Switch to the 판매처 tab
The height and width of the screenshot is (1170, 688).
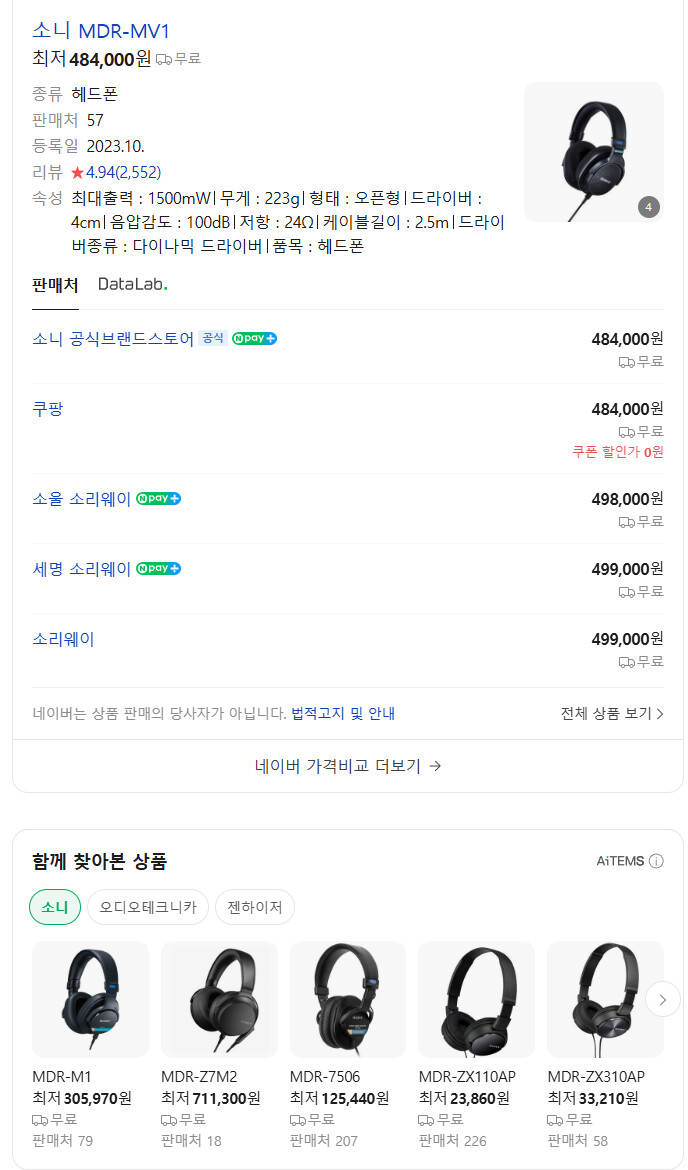(55, 284)
